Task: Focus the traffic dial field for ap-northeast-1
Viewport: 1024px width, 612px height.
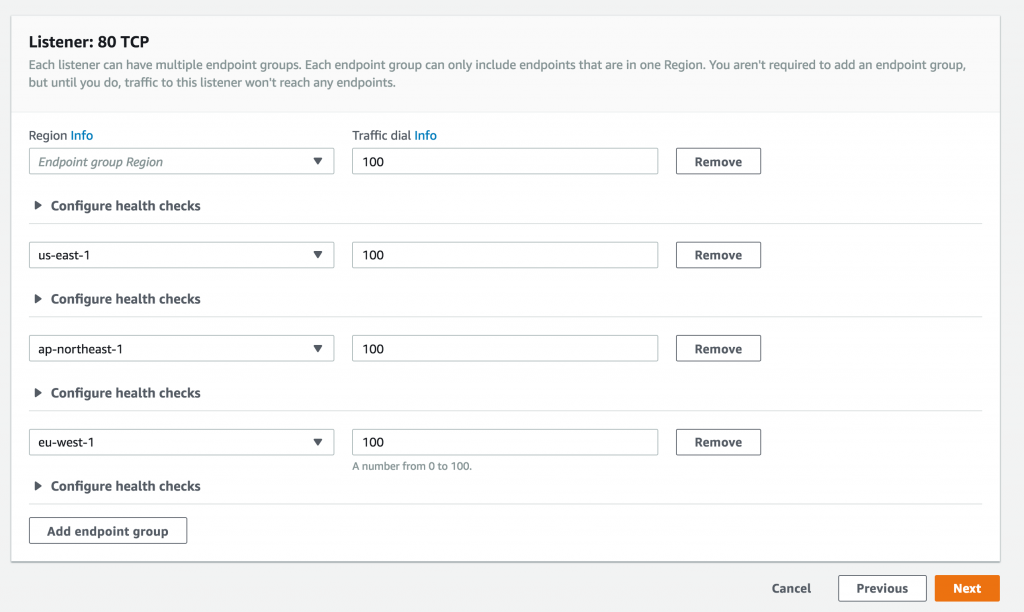Action: (x=504, y=349)
